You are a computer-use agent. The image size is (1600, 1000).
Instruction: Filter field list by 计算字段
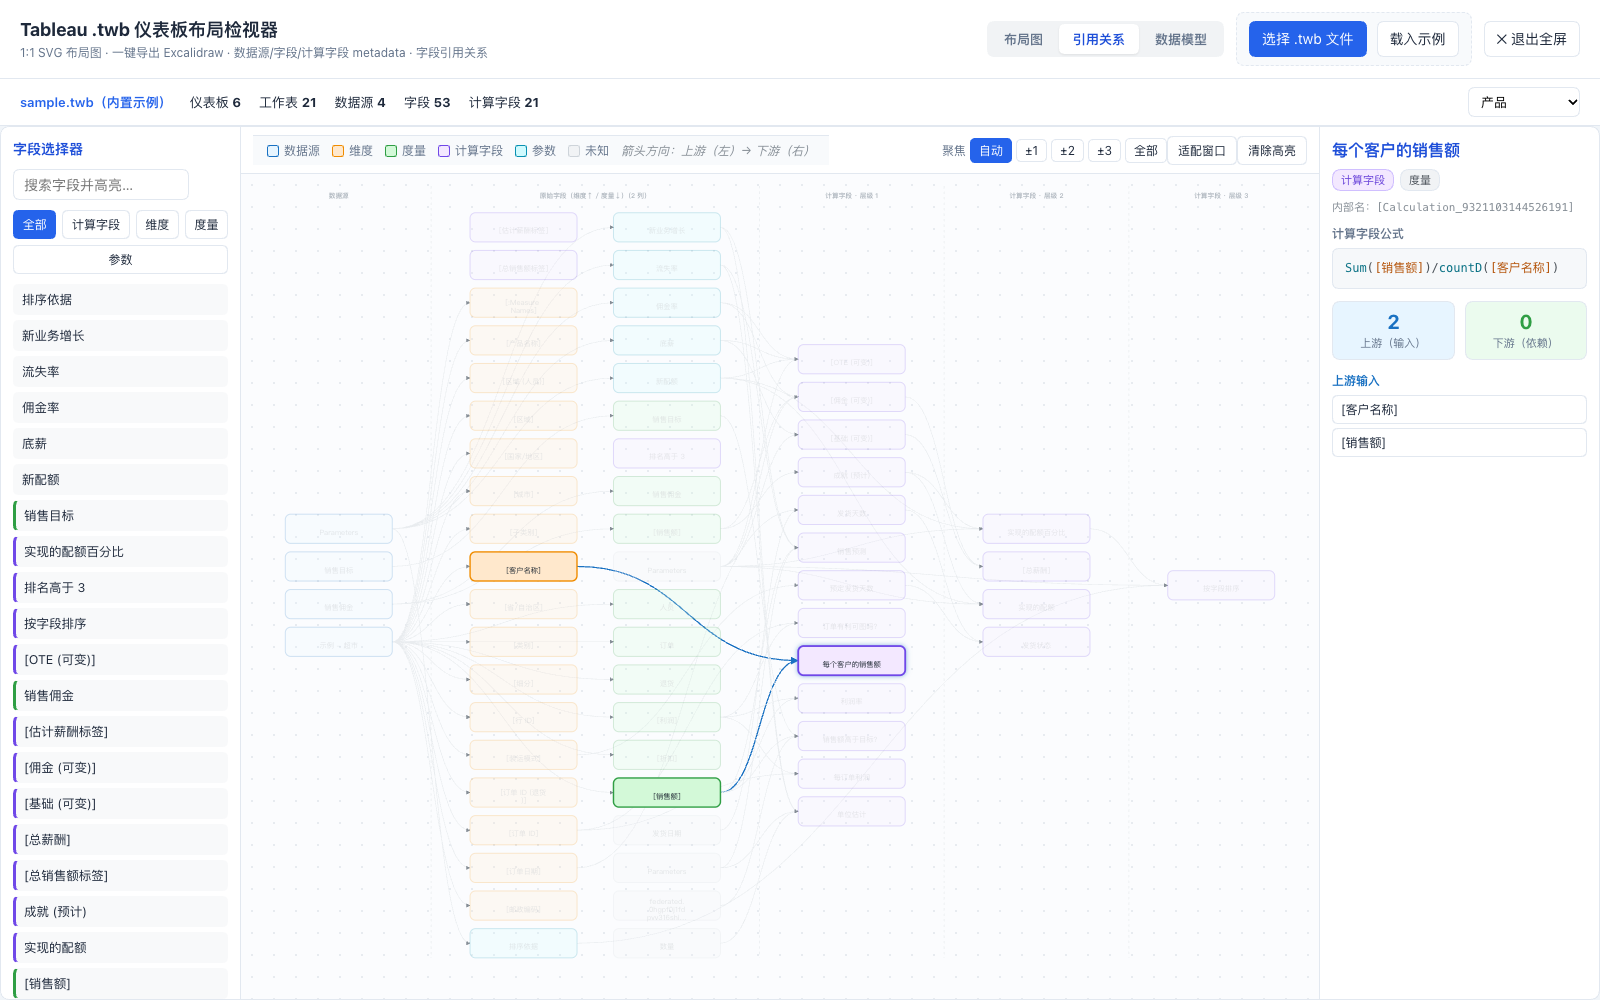[96, 225]
